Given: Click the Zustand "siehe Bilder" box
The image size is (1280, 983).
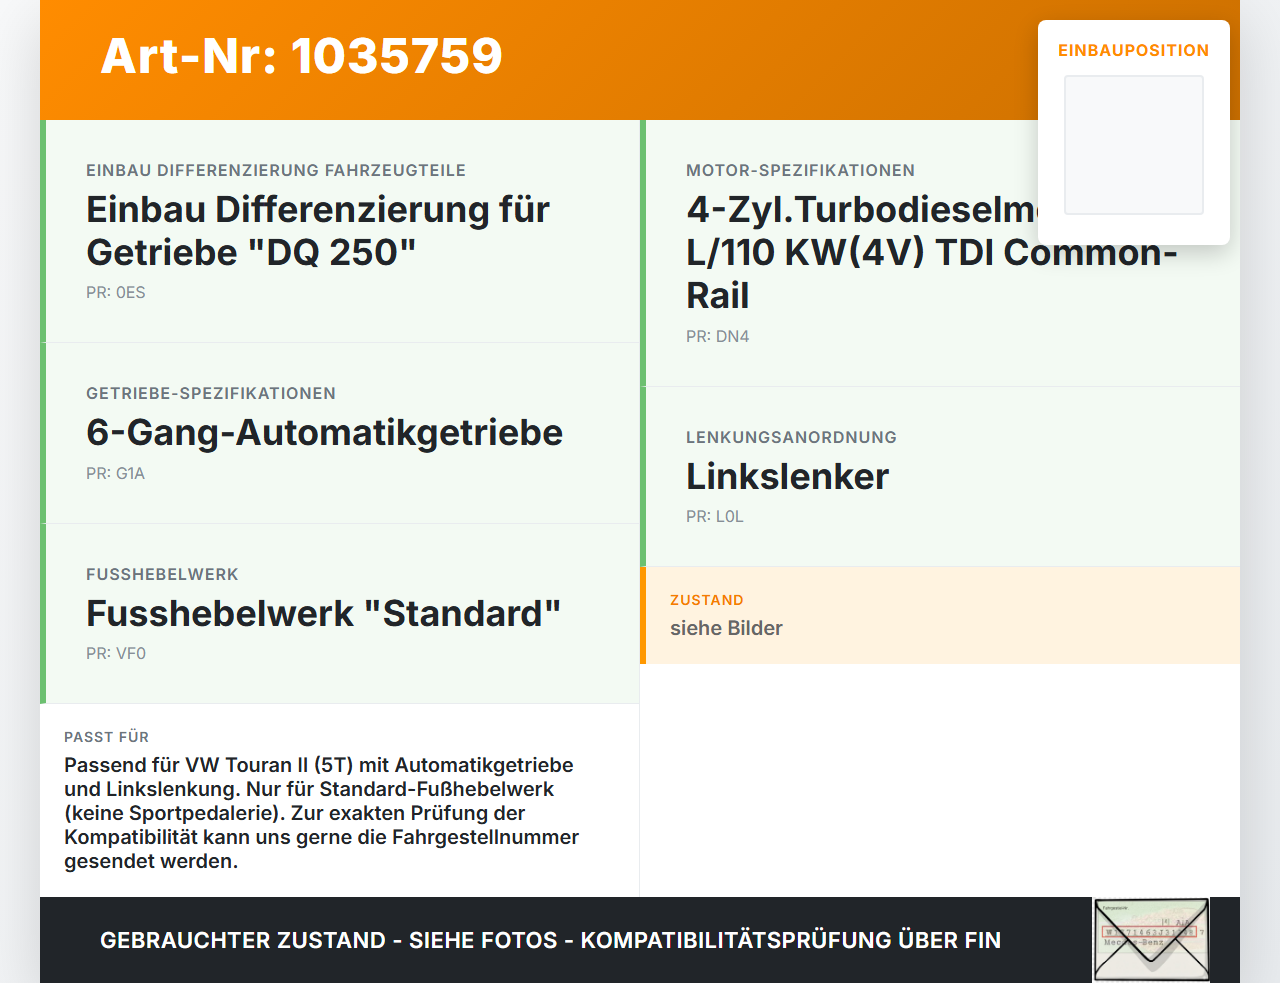Looking at the screenshot, I should click(940, 615).
